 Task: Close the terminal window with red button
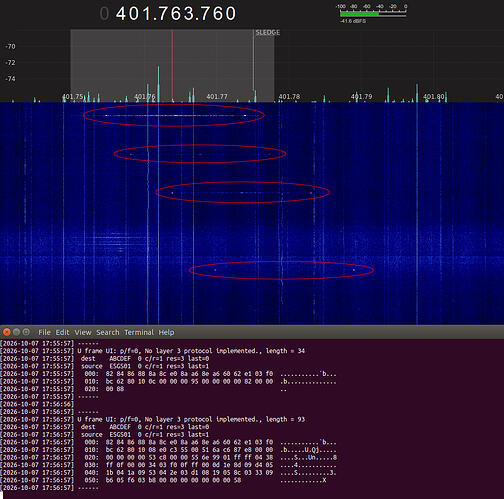click(x=7, y=332)
